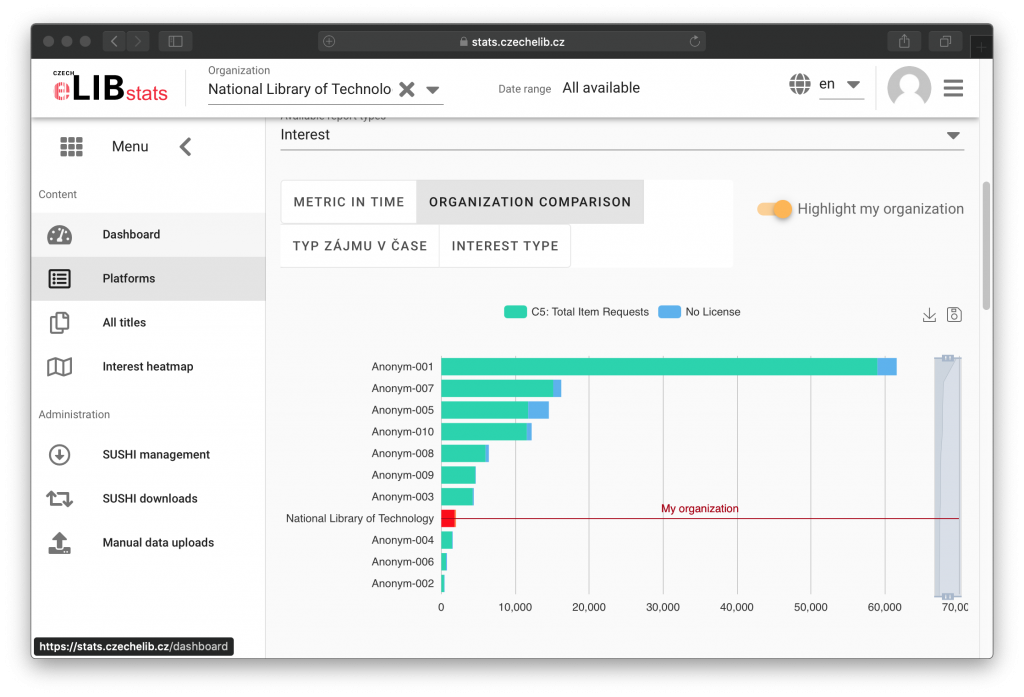1024x697 pixels.
Task: Select the Metric in Time tab
Action: (349, 202)
